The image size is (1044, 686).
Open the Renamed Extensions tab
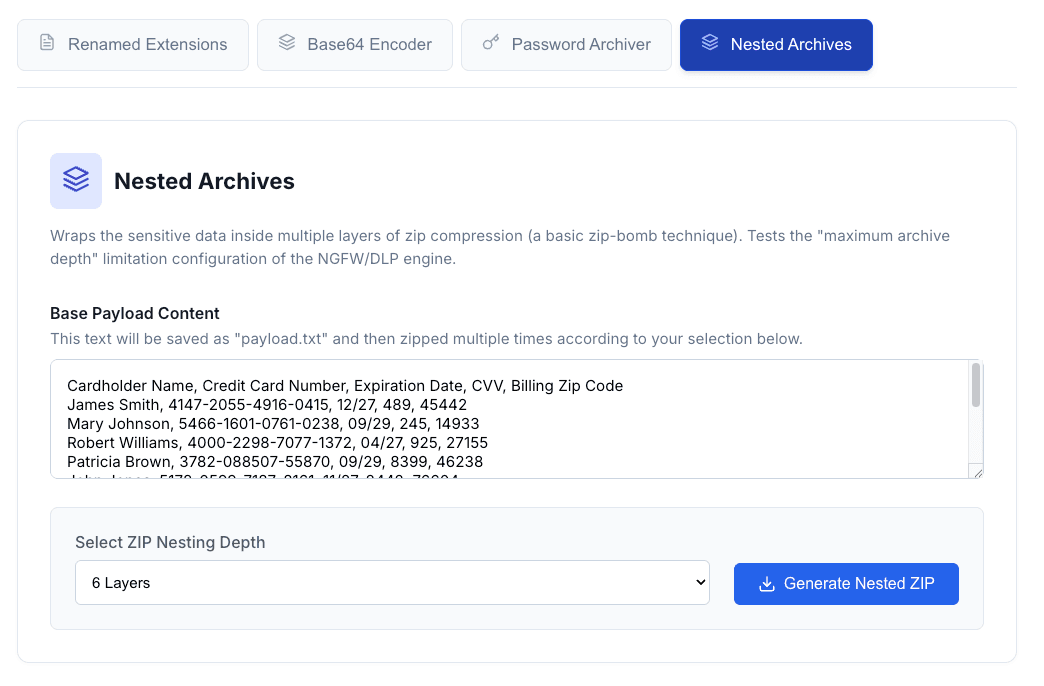click(133, 44)
